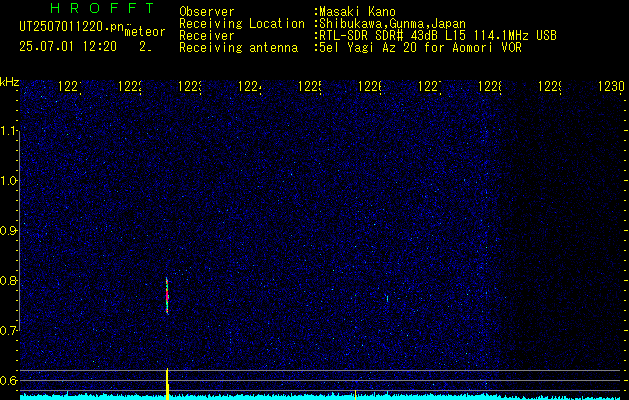
Task: Select observer name Masaki Kano
Action: (357, 12)
